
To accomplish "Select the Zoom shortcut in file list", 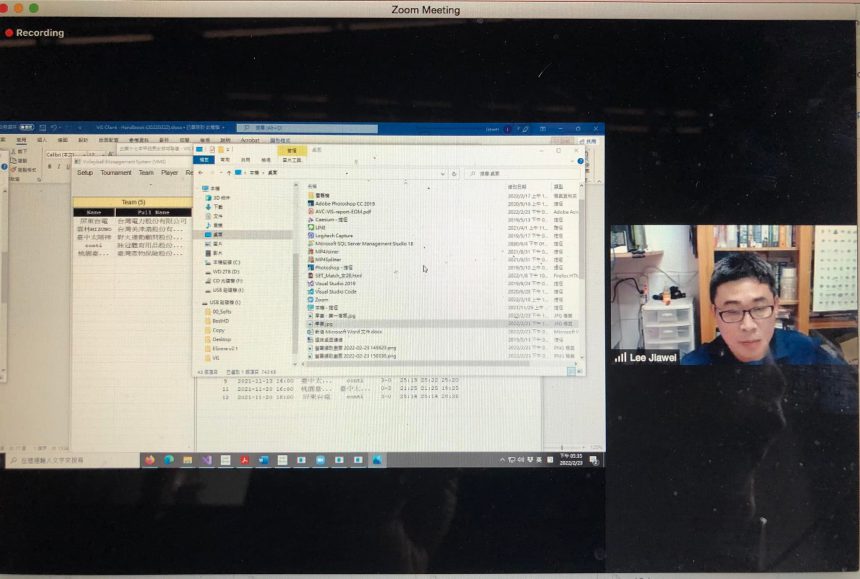I will (x=318, y=299).
